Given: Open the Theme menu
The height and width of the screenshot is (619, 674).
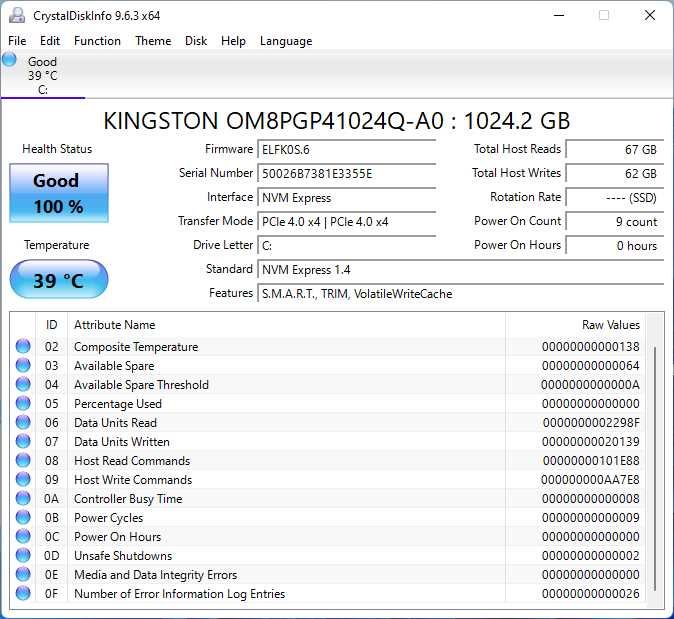Looking at the screenshot, I should coord(153,41).
